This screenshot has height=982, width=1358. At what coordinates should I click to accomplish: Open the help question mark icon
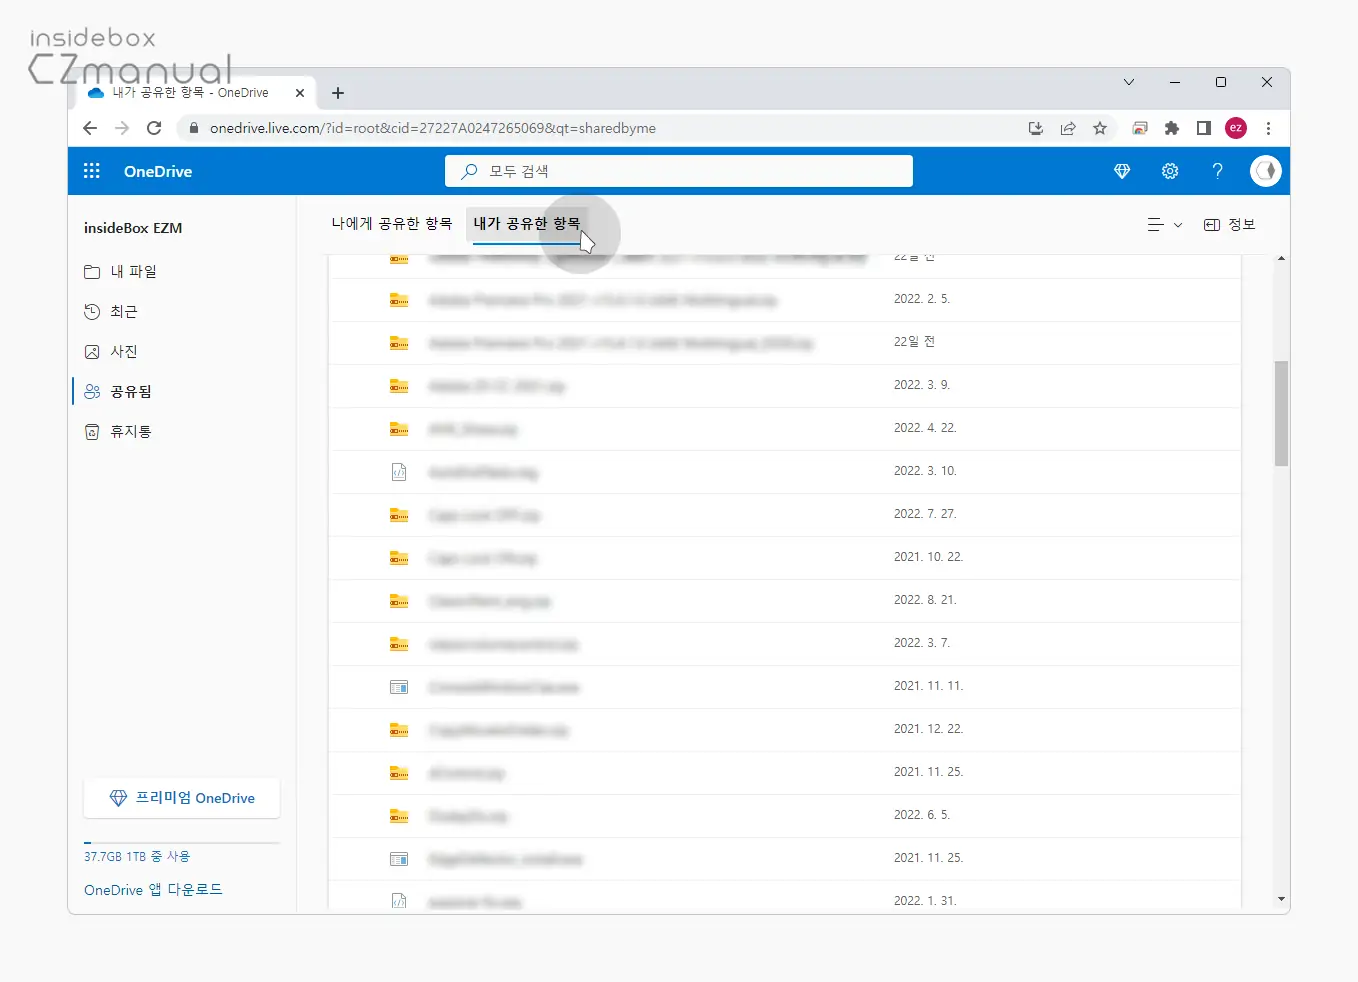click(1217, 171)
